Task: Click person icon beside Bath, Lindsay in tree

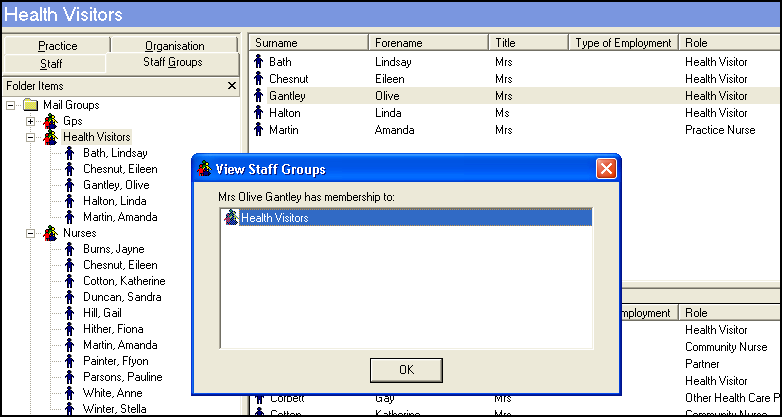Action: coord(69,153)
